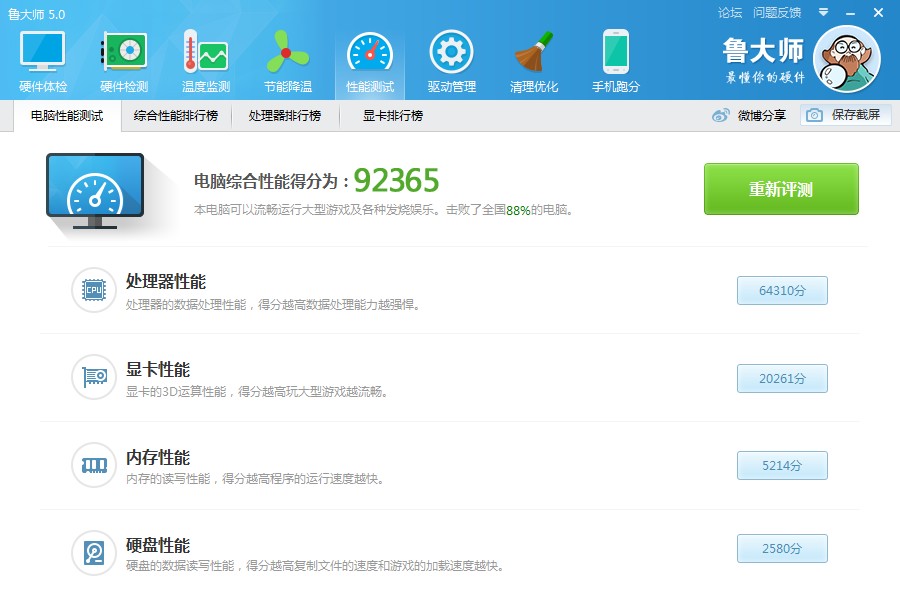900x600 pixels.
Task: Open the 硬件体检 hardware checkup icon
Action: 43,52
